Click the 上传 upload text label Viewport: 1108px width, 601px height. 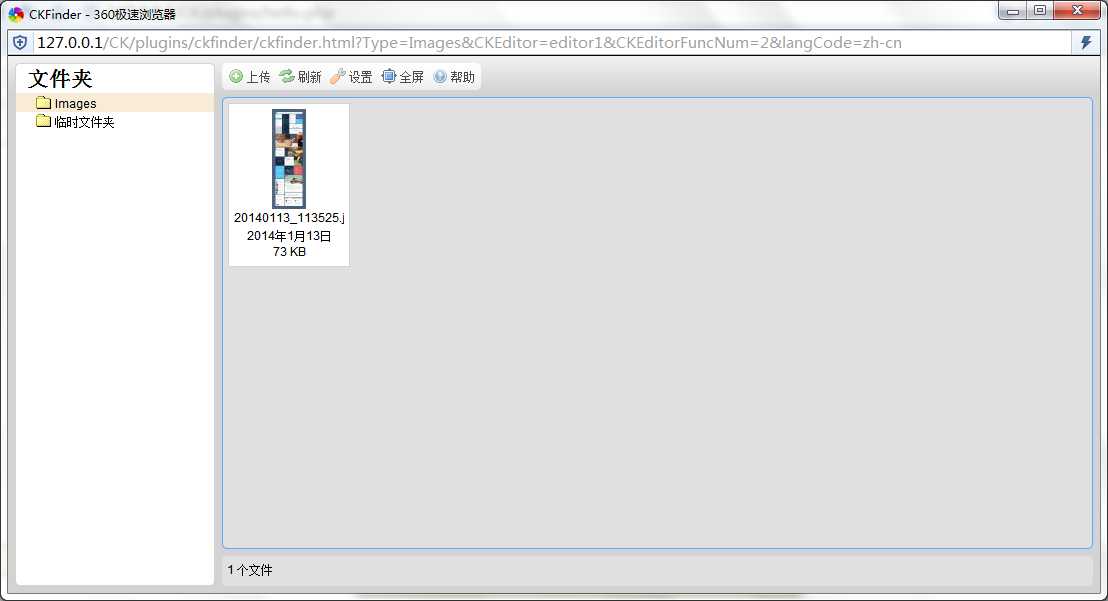coord(258,77)
